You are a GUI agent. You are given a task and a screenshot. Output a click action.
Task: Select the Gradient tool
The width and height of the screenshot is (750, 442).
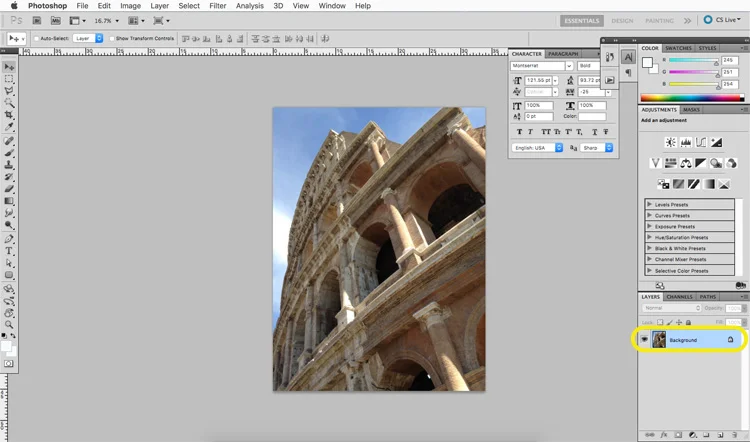[9, 201]
